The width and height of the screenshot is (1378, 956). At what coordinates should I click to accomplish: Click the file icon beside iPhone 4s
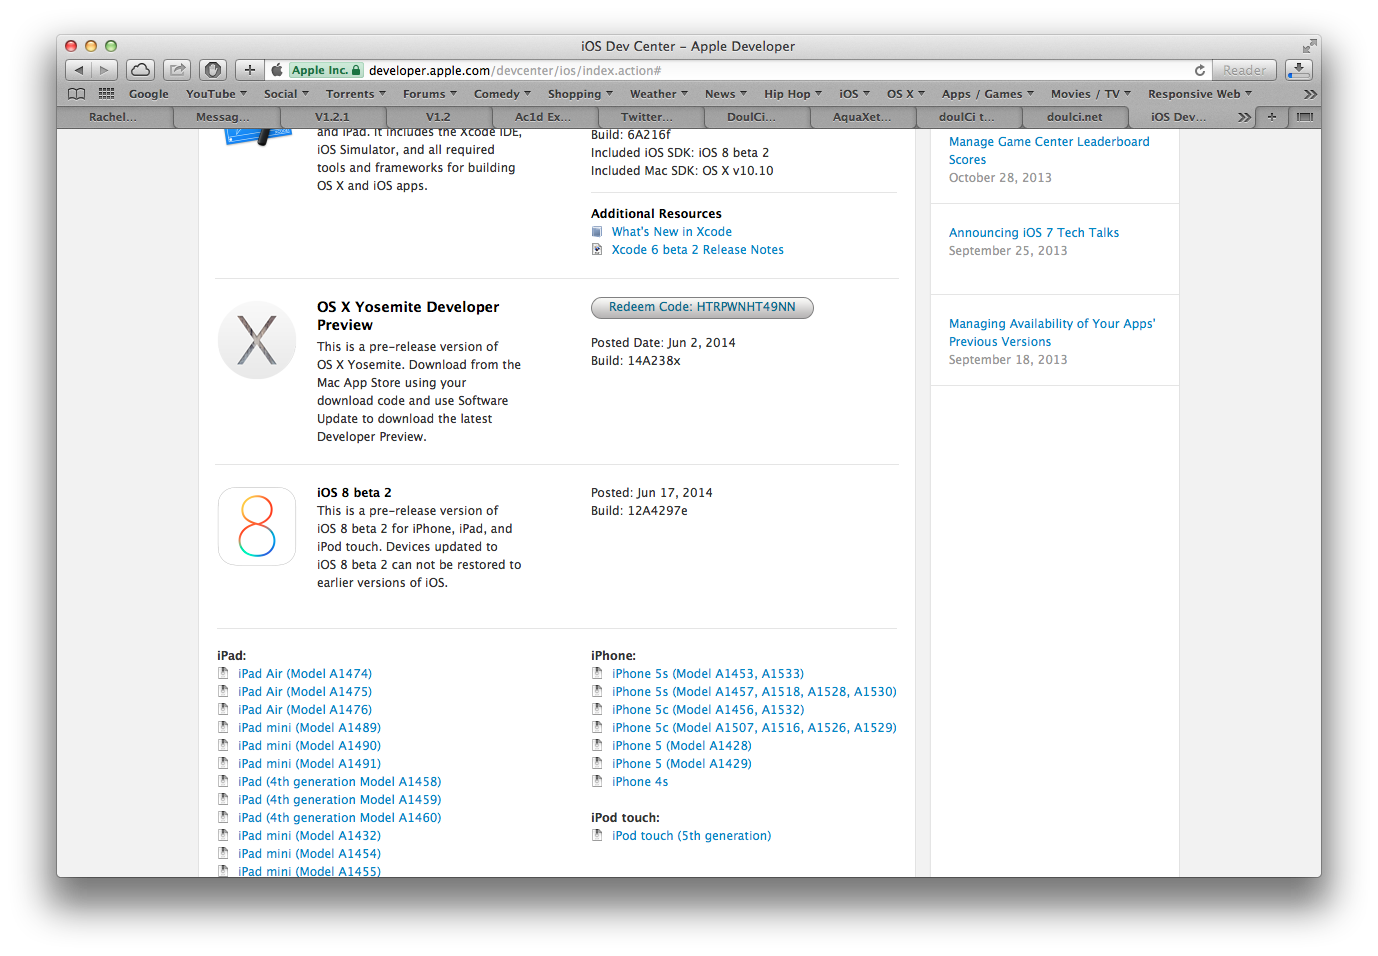(x=597, y=782)
